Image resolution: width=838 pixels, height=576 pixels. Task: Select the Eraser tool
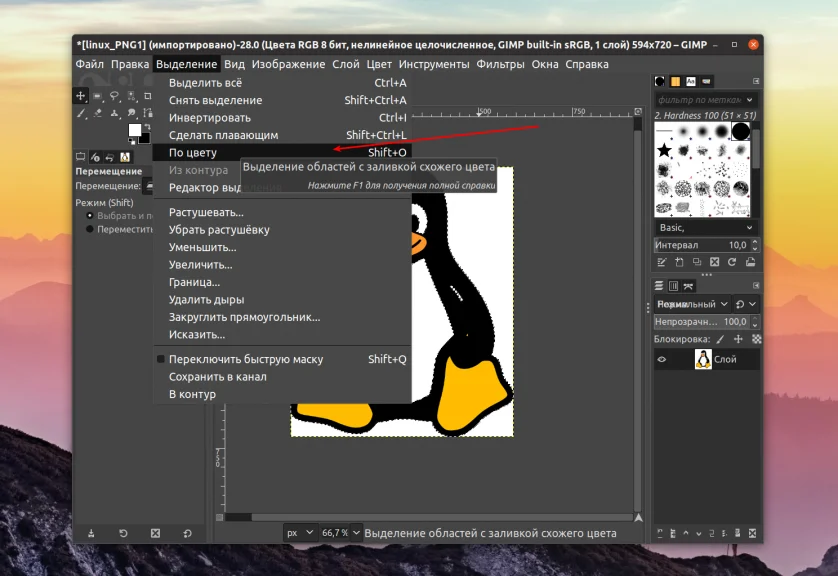pyautogui.click(x=98, y=114)
